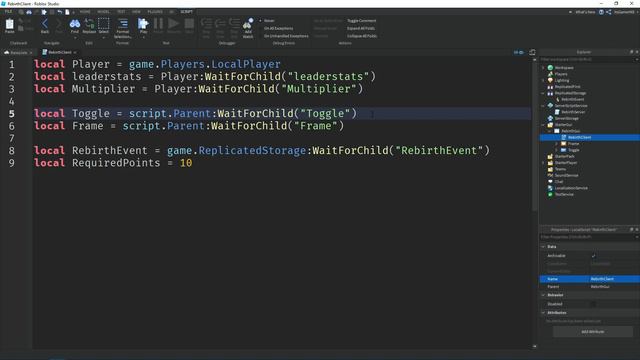Viewport: 640px width, 360px height.
Task: Collapse the Data properties section
Action: tap(543, 247)
